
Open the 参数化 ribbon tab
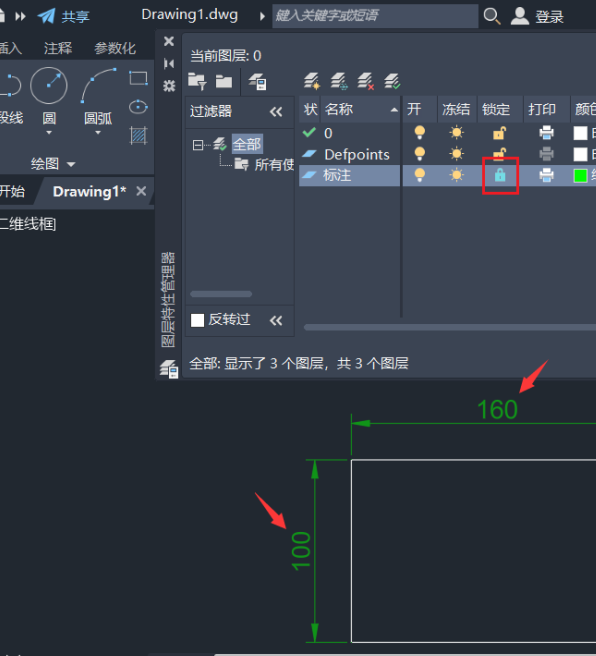[x=115, y=48]
